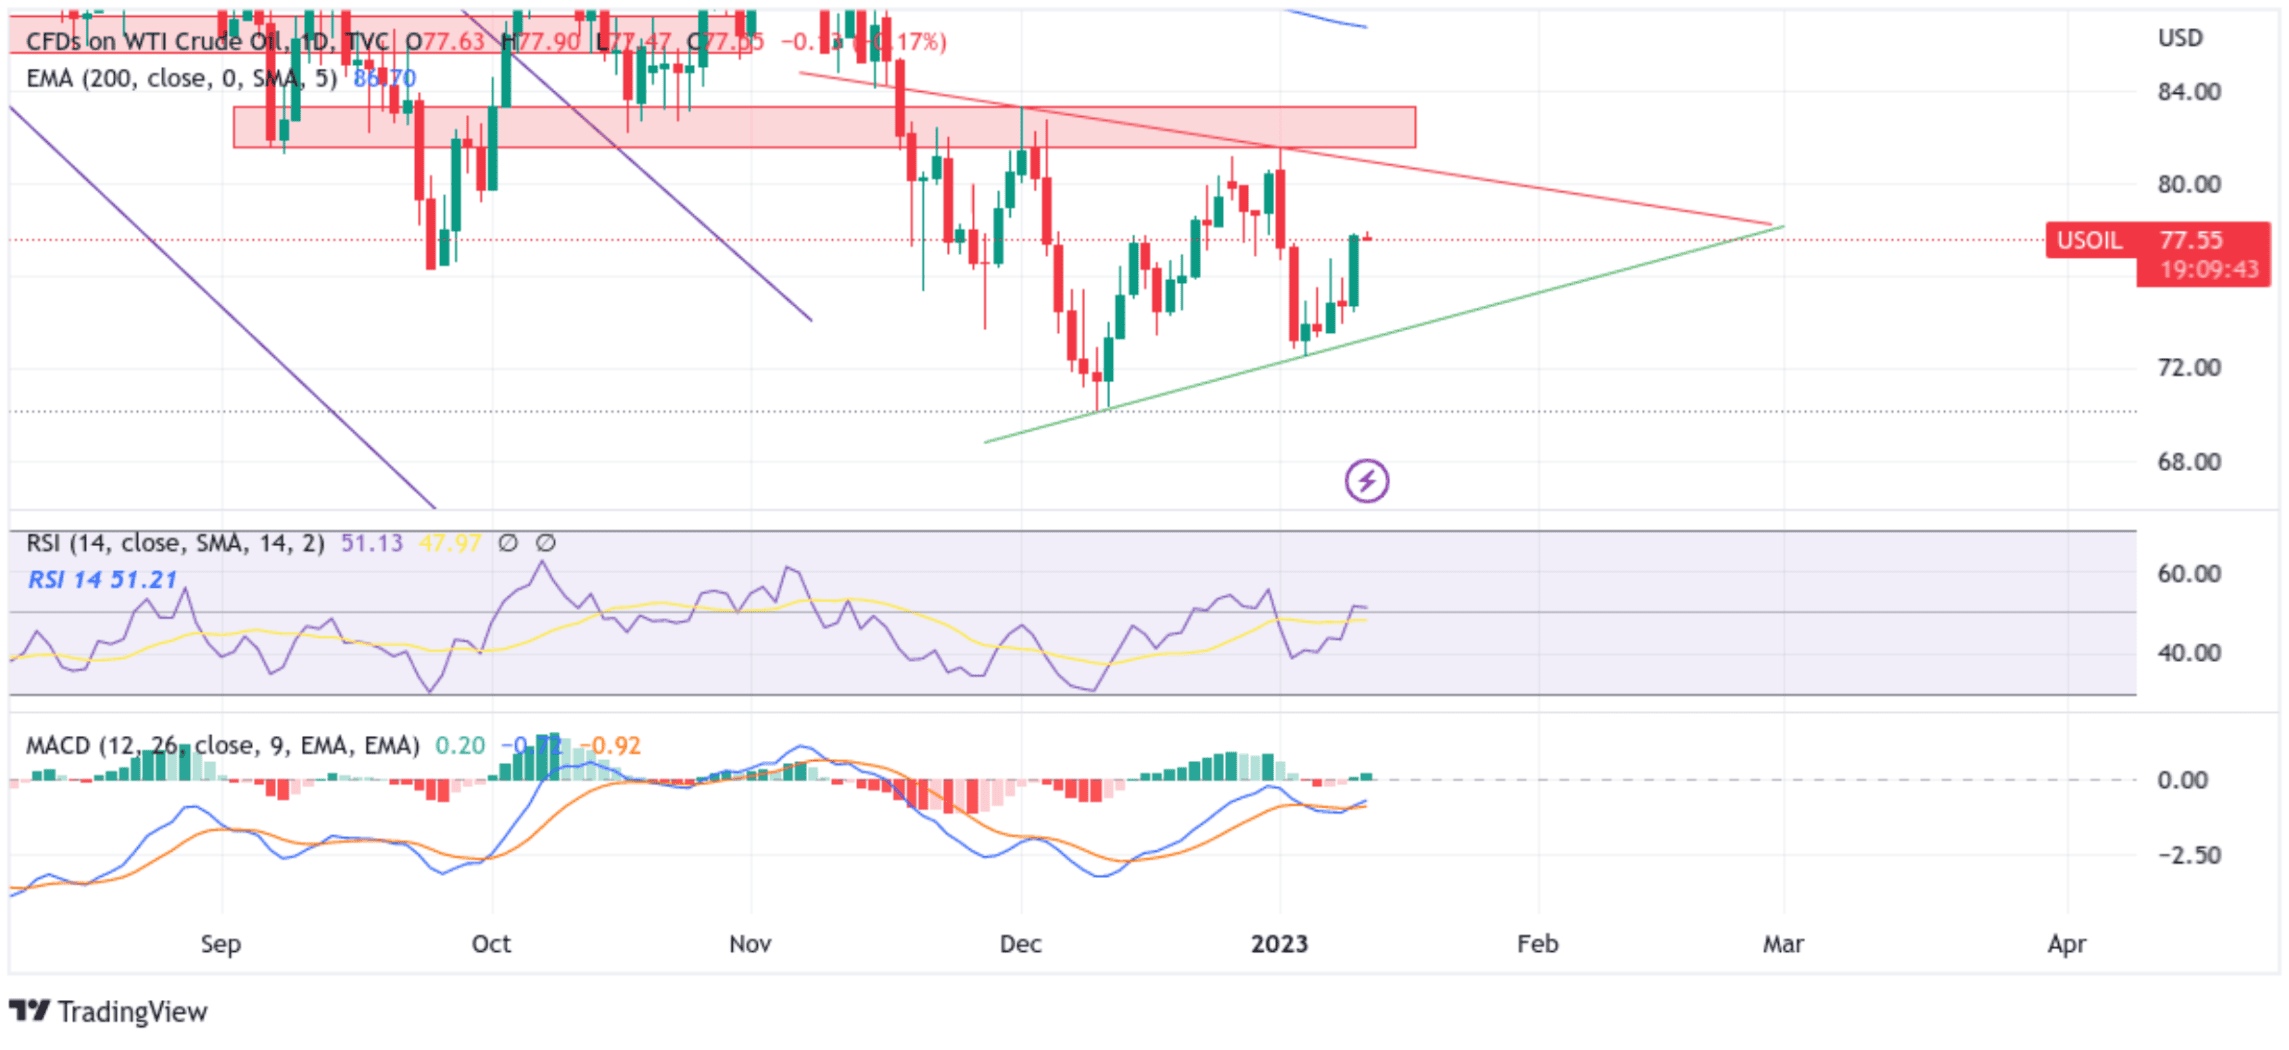This screenshot has height=1050, width=2289.
Task: Click the MACD (12, 26, close, 9, EMA, EMA) legend
Action: pos(222,745)
